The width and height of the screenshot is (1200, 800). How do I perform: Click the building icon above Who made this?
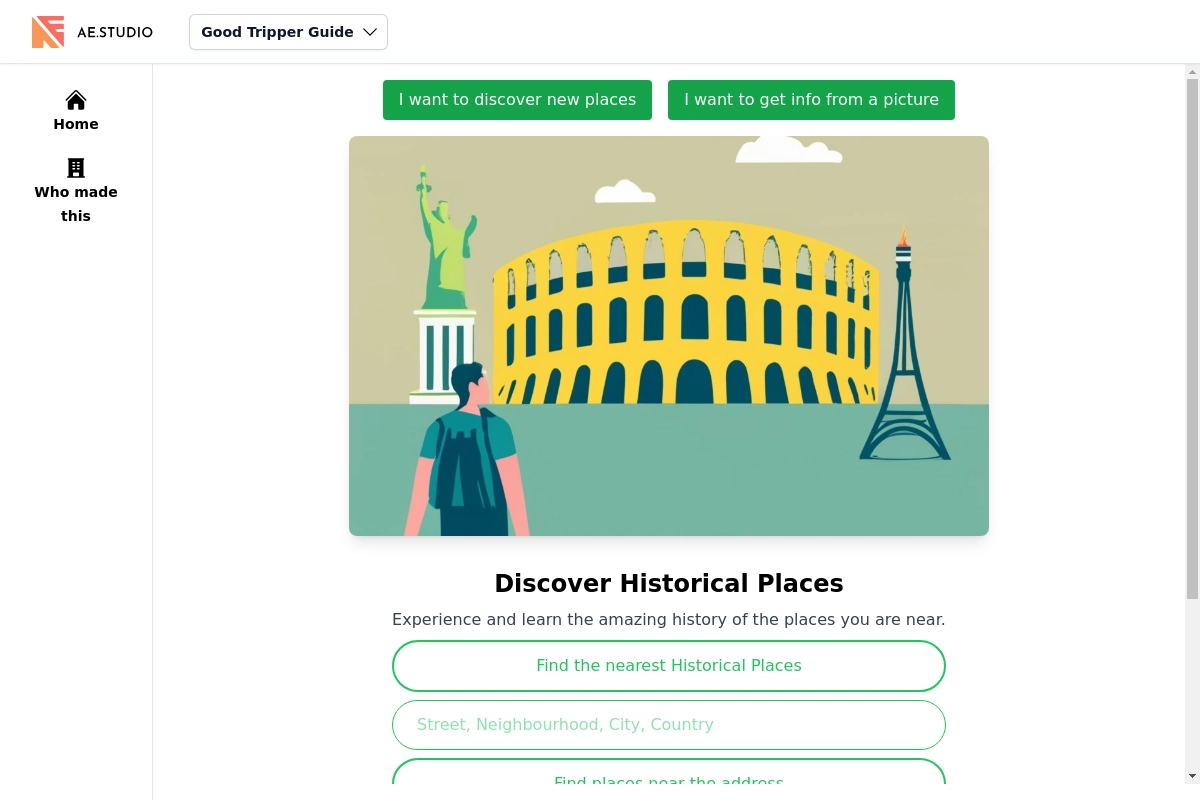pos(76,168)
